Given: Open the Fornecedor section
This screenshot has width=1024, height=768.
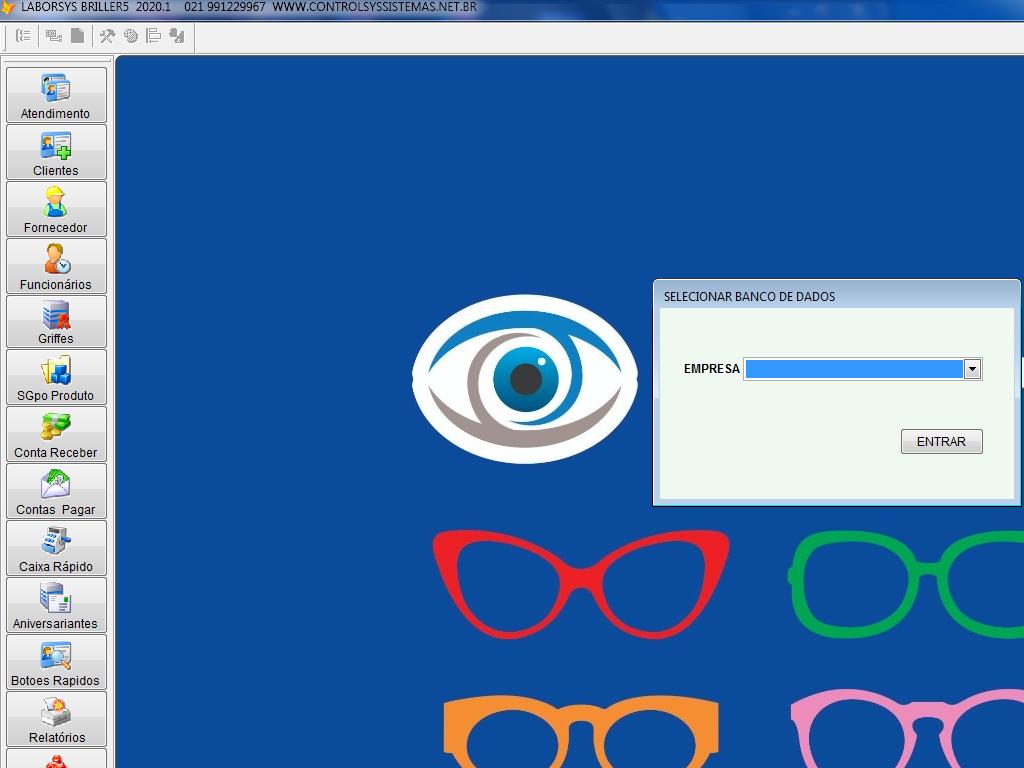Looking at the screenshot, I should pos(56,208).
